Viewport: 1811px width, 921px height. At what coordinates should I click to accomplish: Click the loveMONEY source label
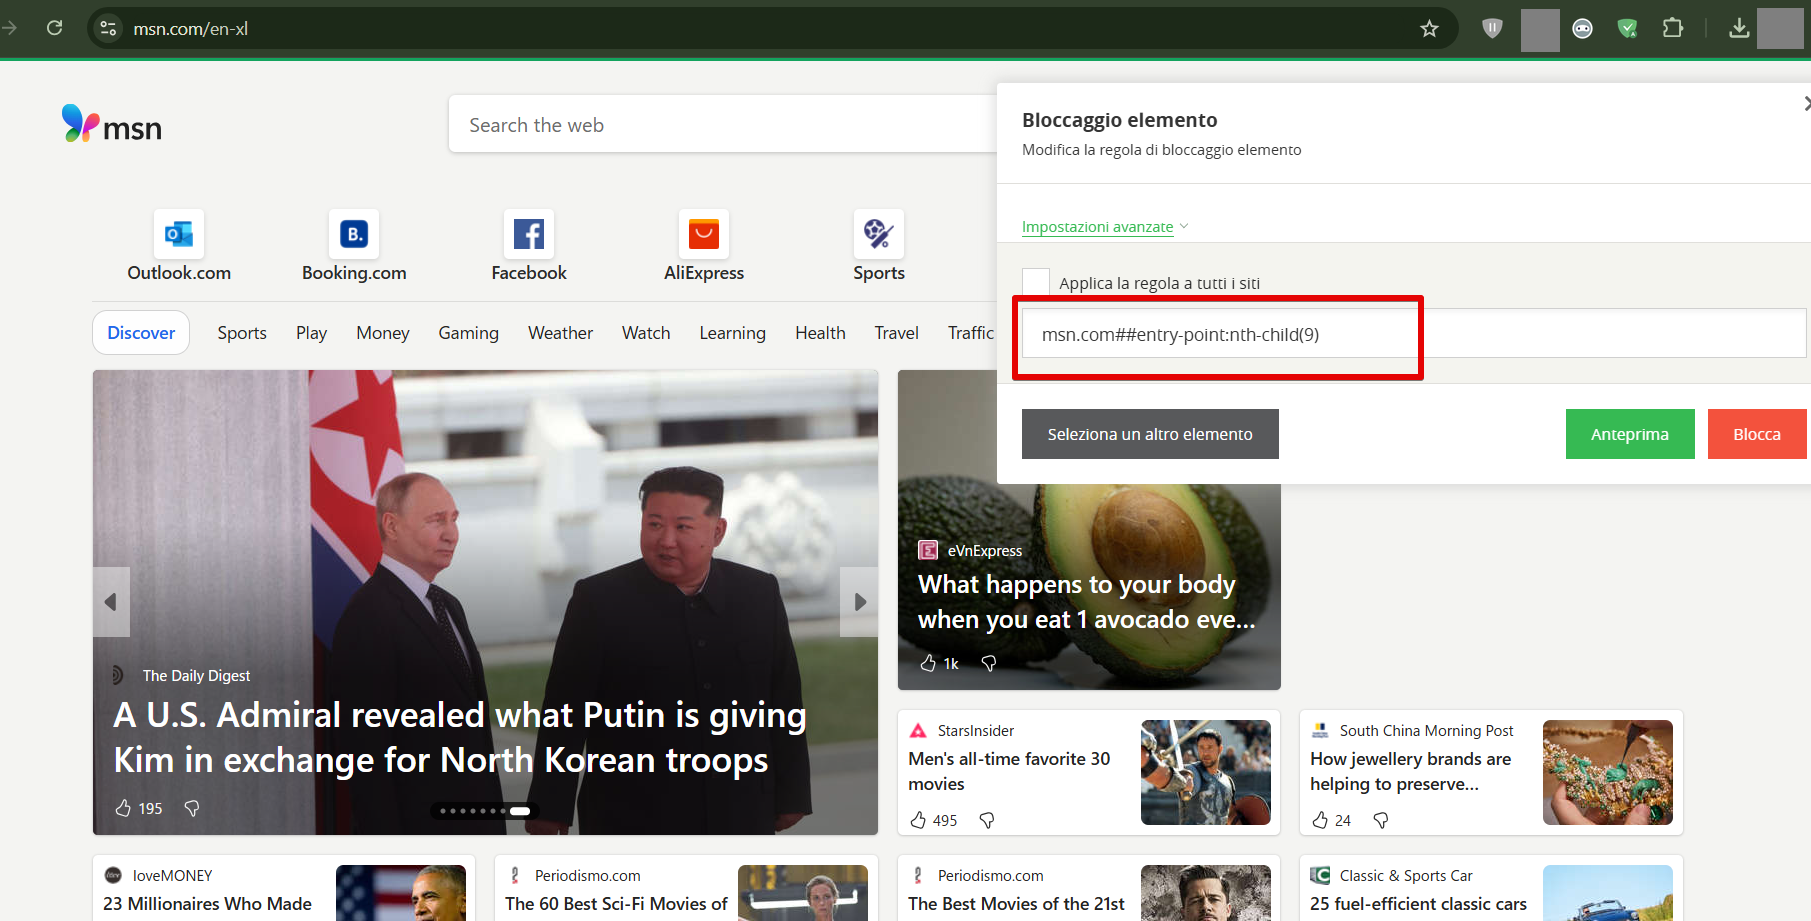tap(173, 876)
